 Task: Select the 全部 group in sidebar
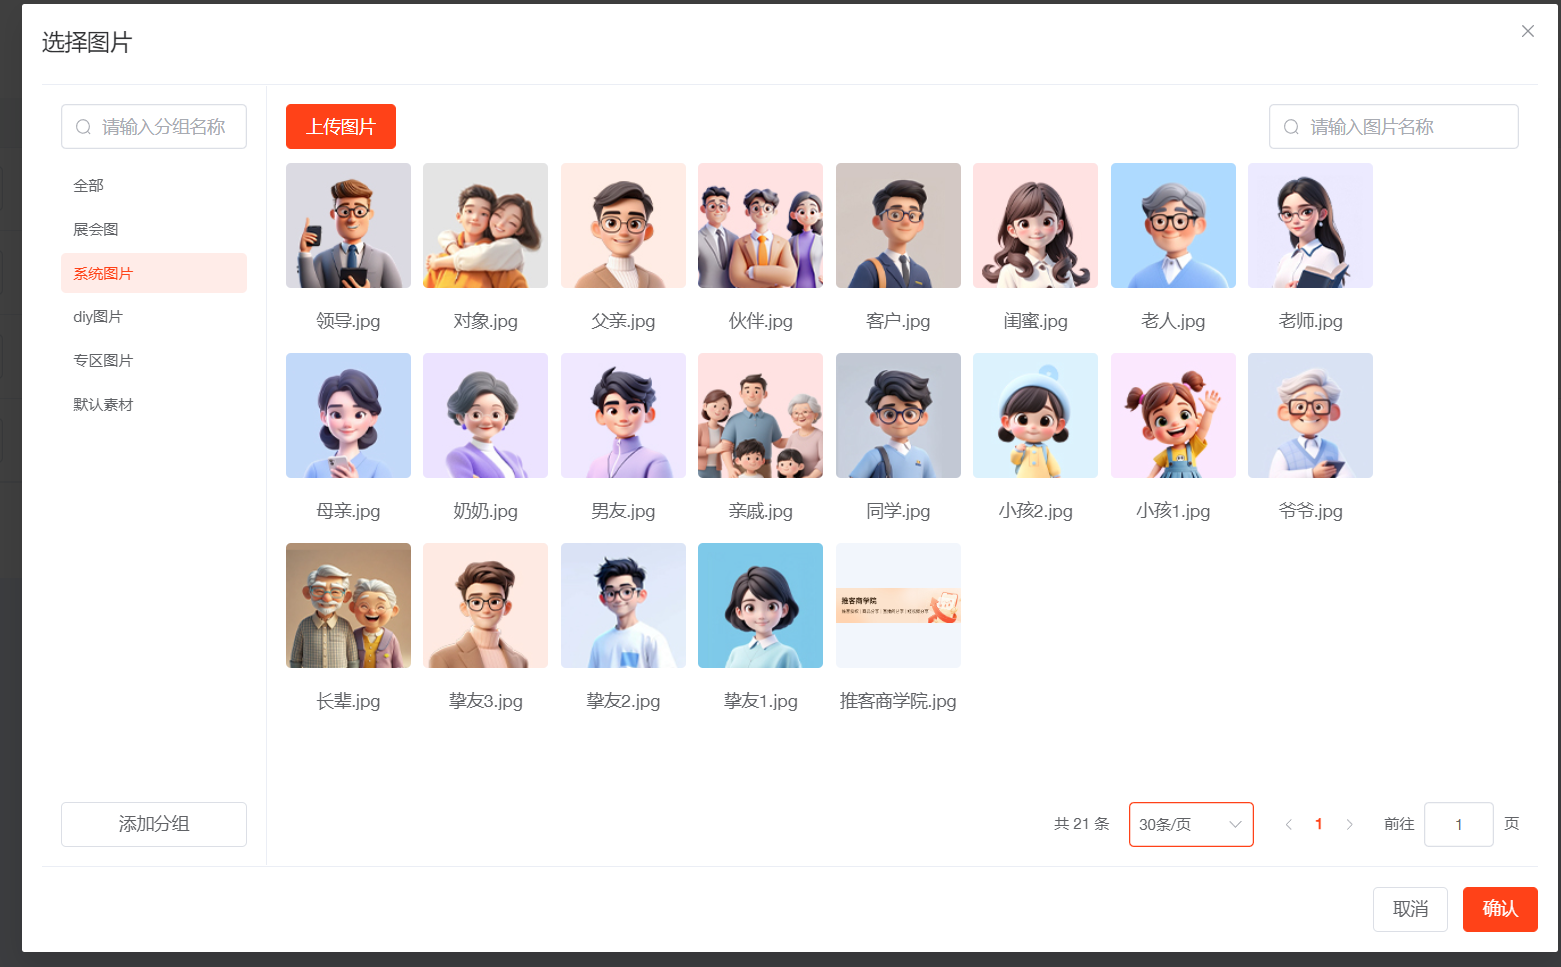[x=89, y=185]
